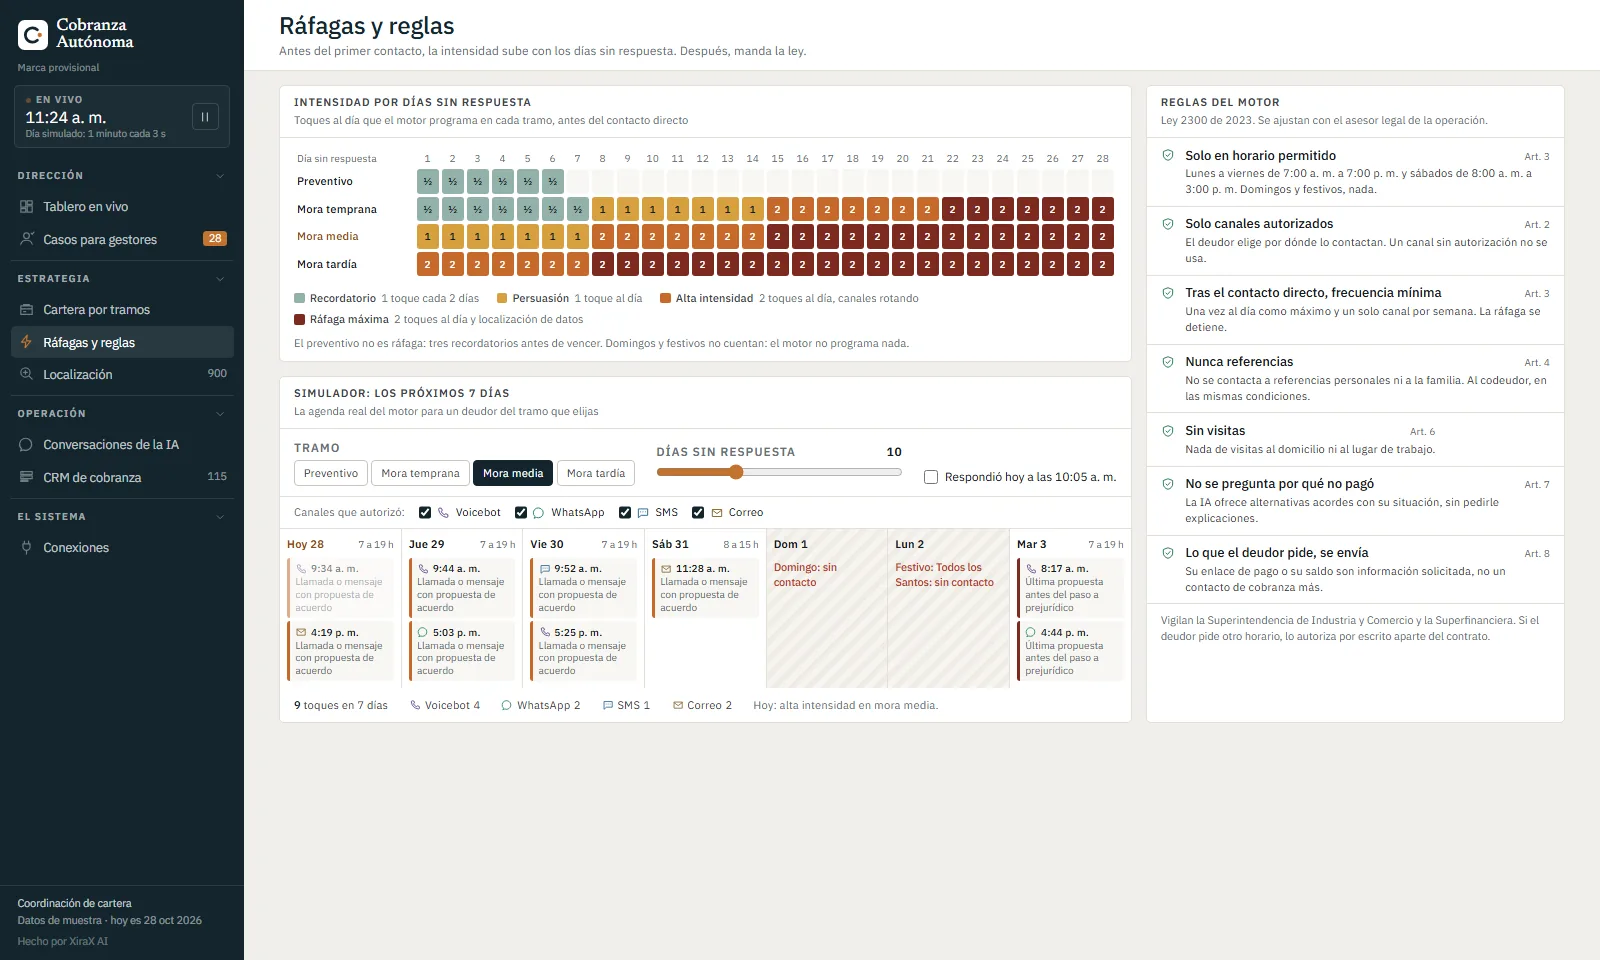Screen dimensions: 1600x960
Task: Select the Ráfagas y reglas lightning icon
Action: [x=27, y=342]
